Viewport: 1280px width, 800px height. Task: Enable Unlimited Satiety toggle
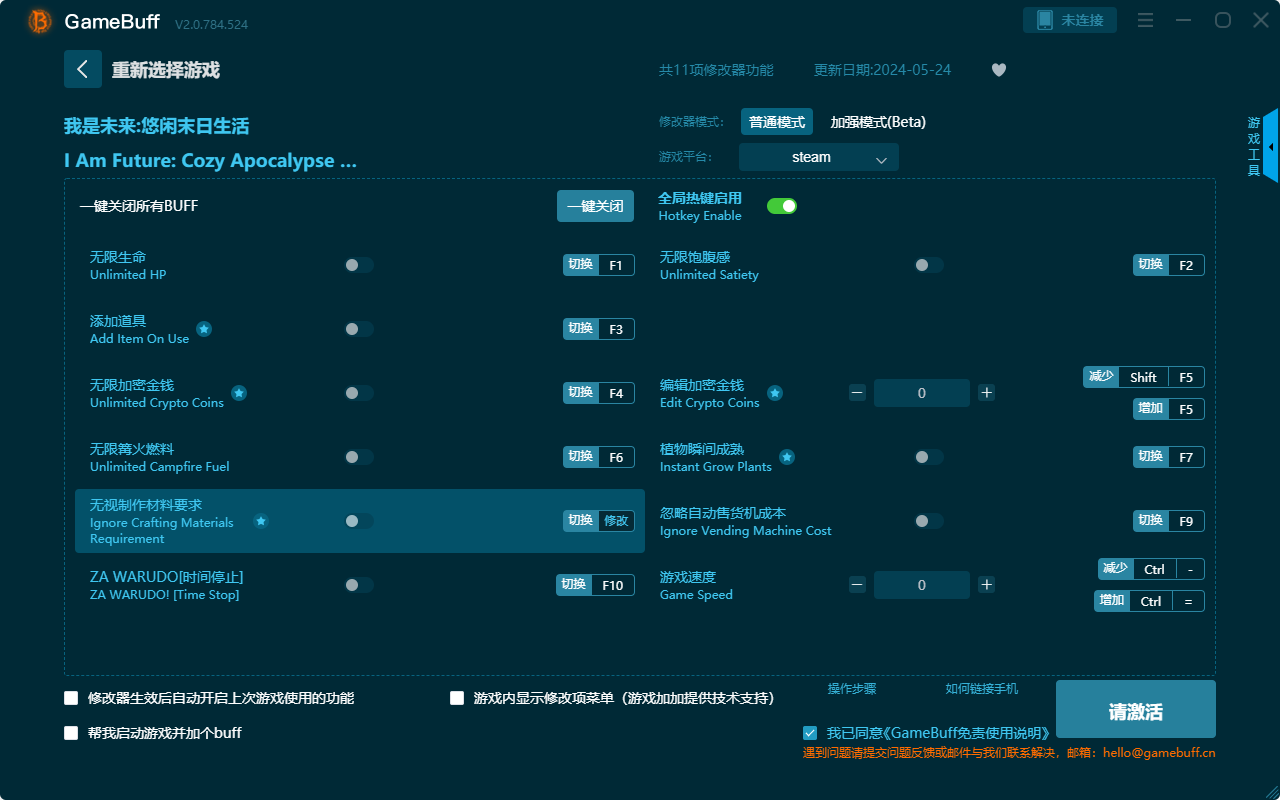tap(929, 265)
